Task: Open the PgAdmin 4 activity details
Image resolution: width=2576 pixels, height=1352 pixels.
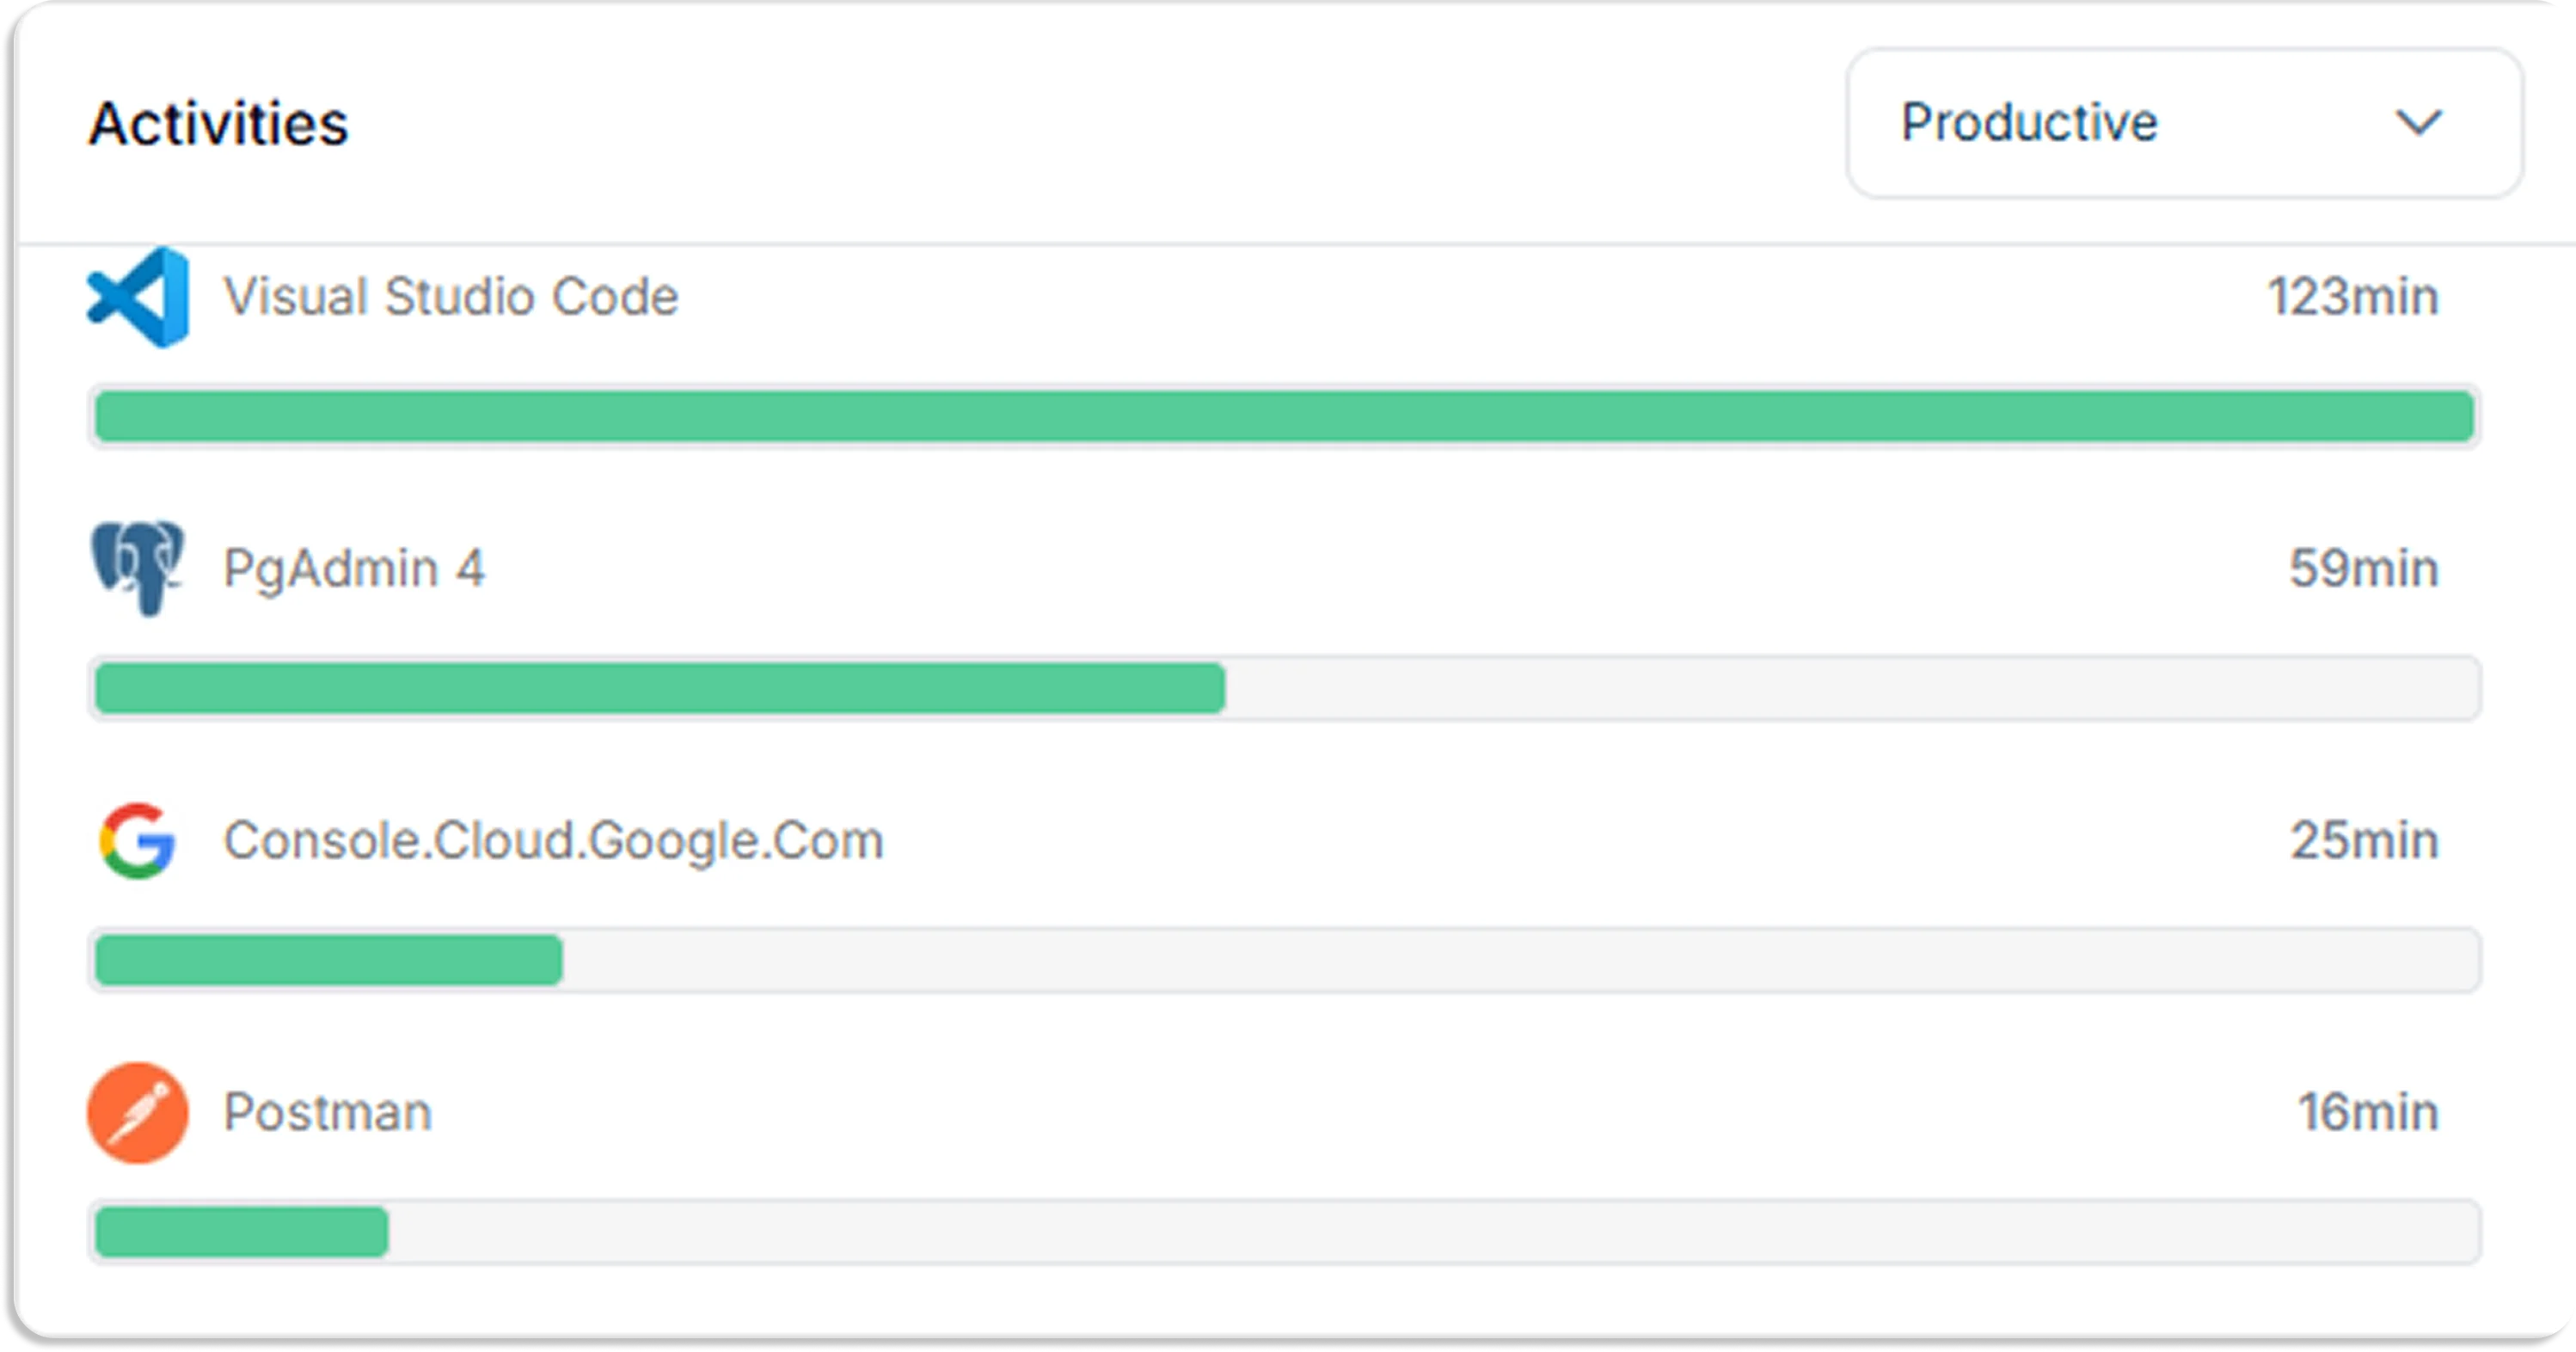Action: click(355, 568)
